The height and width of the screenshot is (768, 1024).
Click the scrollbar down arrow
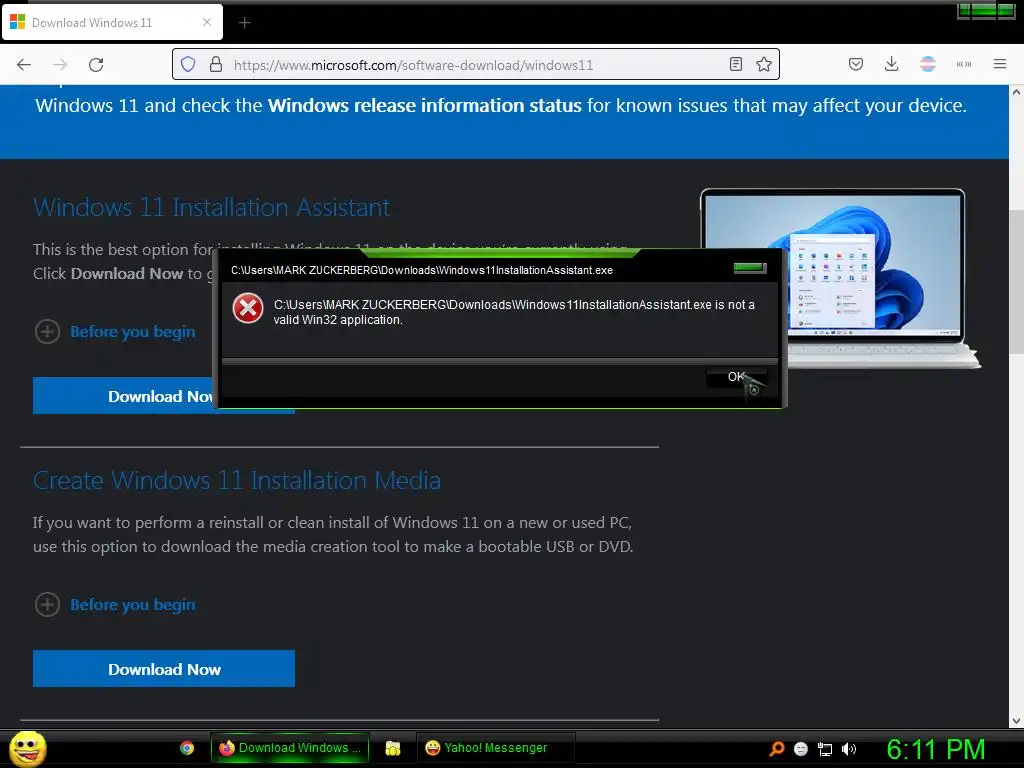(1016, 721)
